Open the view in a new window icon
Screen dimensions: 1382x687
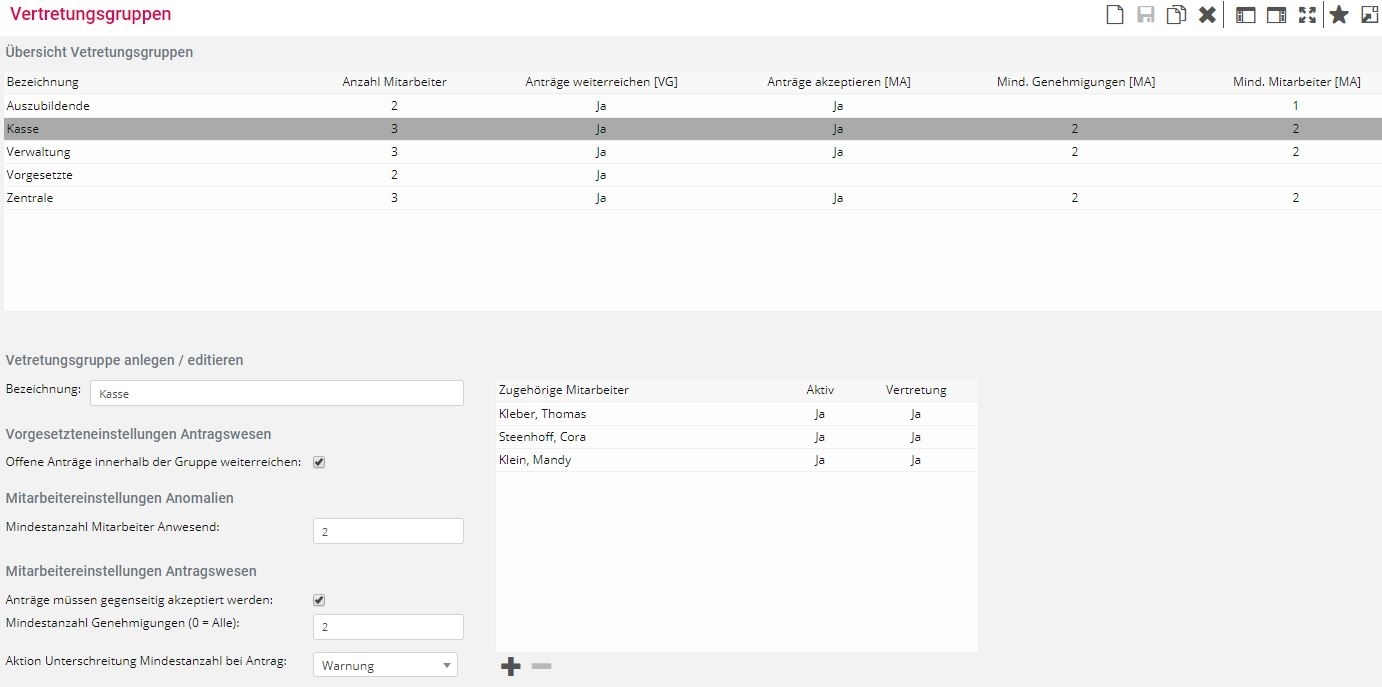tap(1370, 15)
